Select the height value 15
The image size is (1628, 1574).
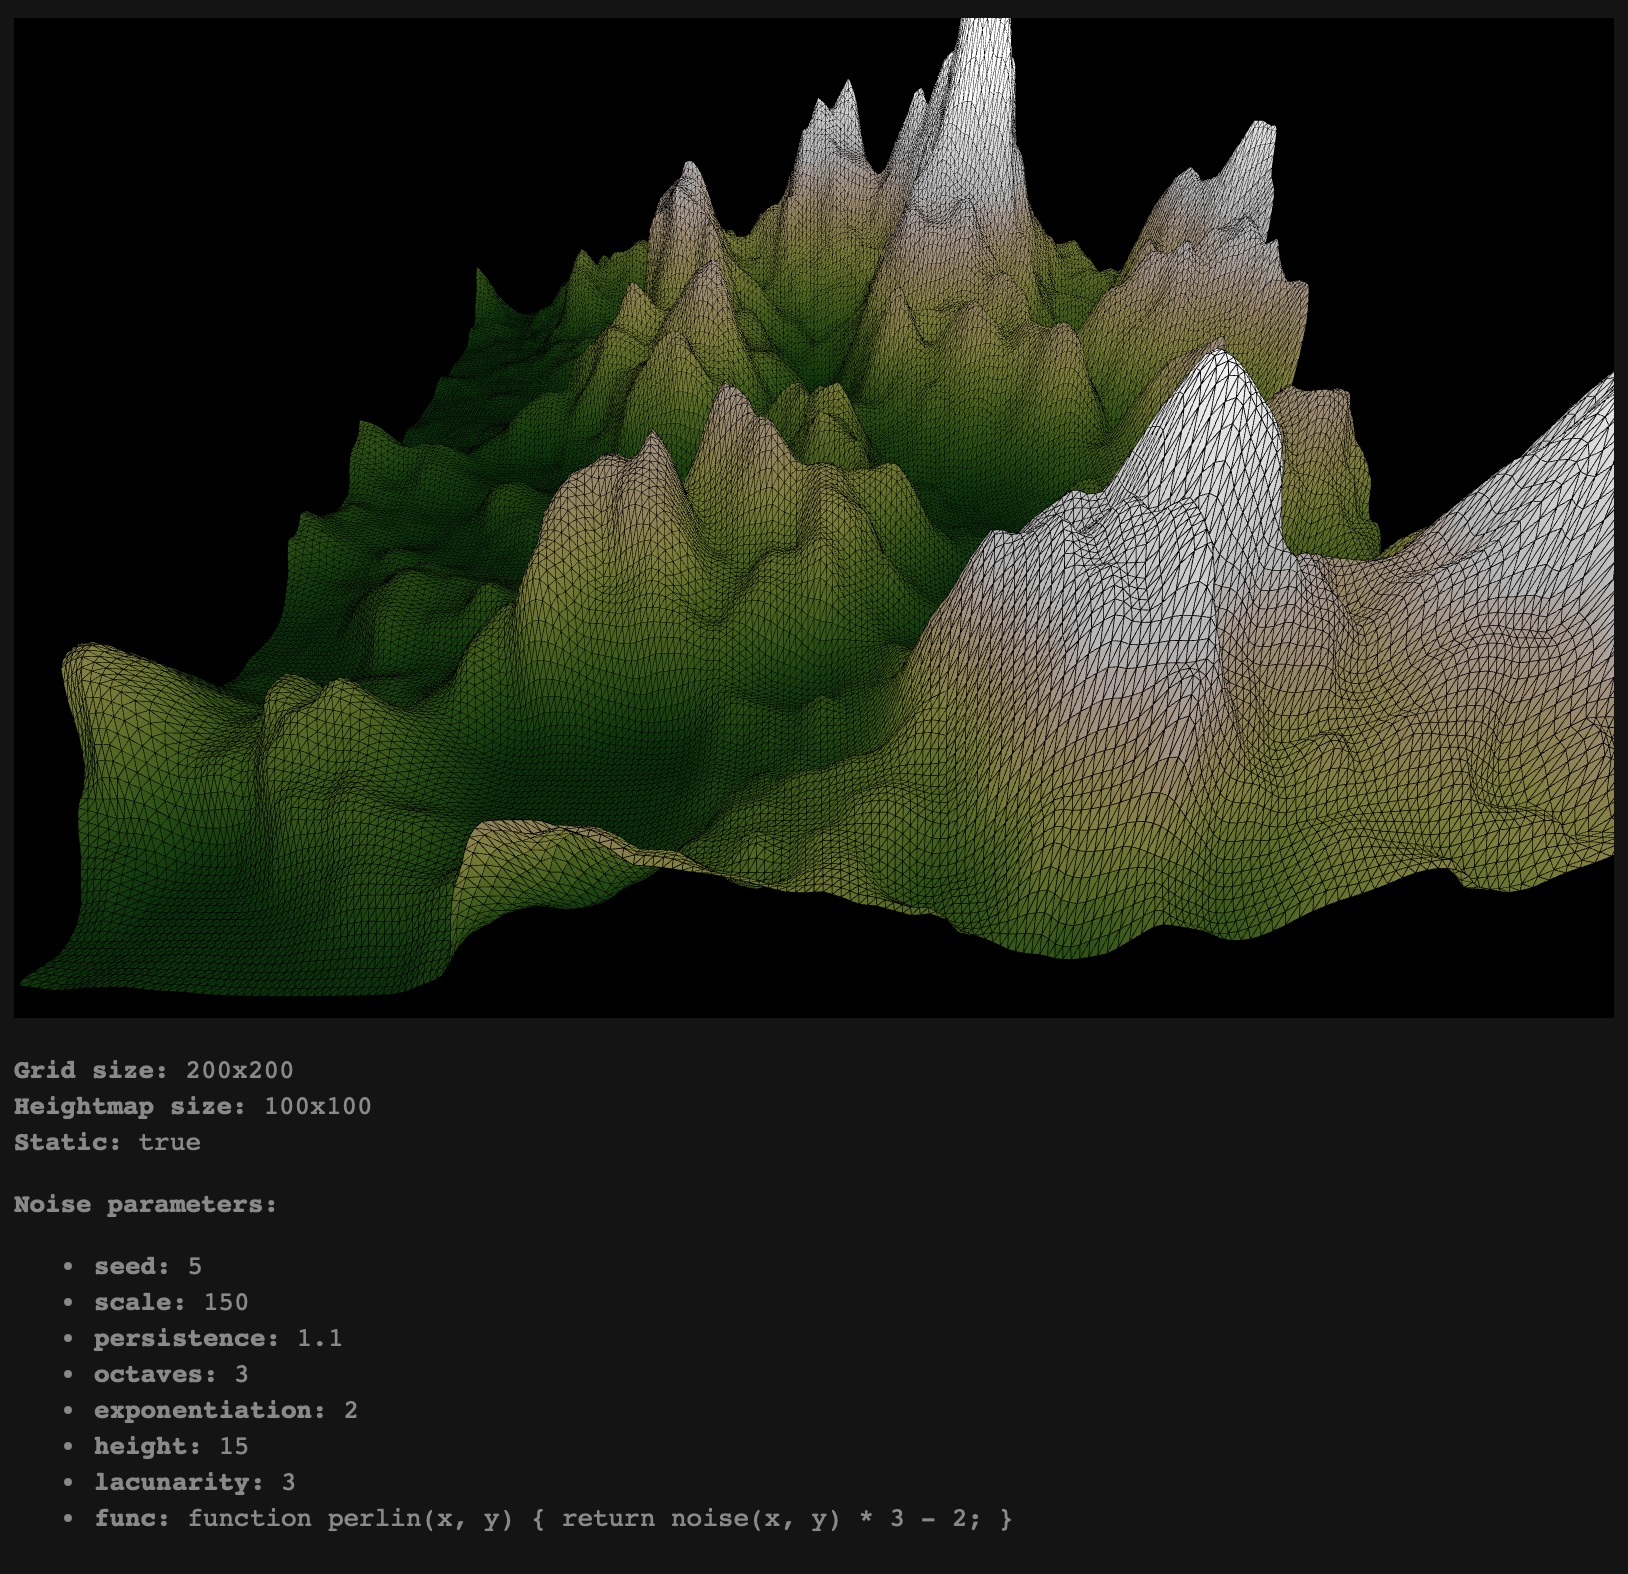(x=232, y=1446)
